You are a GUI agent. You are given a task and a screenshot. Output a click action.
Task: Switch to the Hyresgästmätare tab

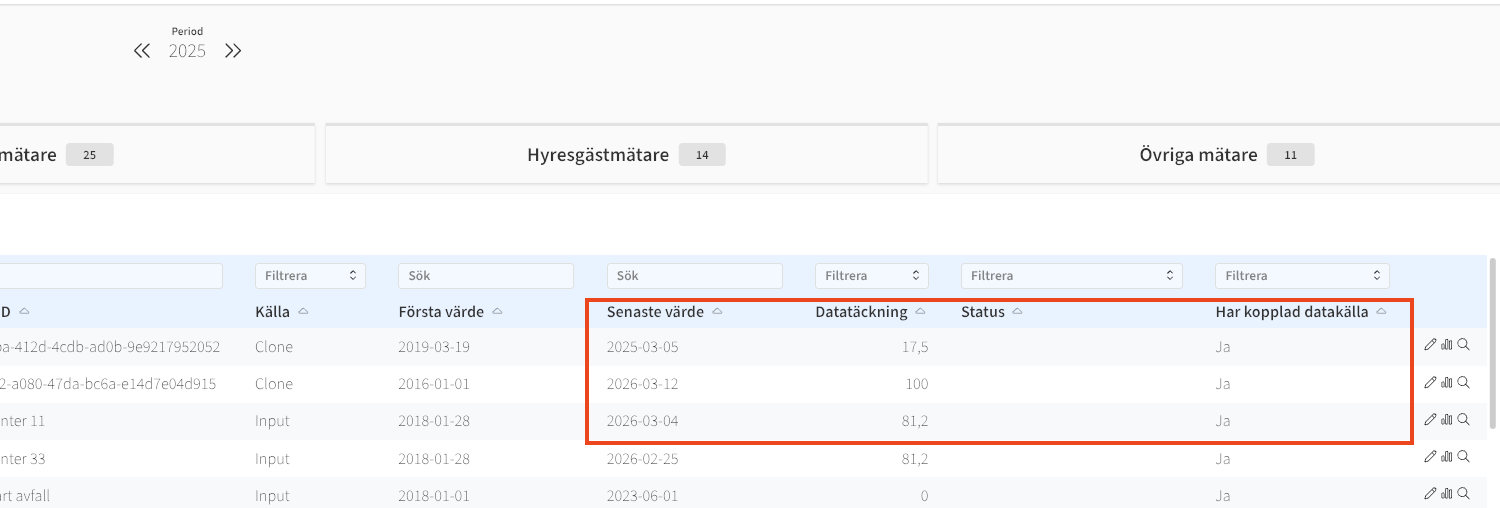coord(627,155)
